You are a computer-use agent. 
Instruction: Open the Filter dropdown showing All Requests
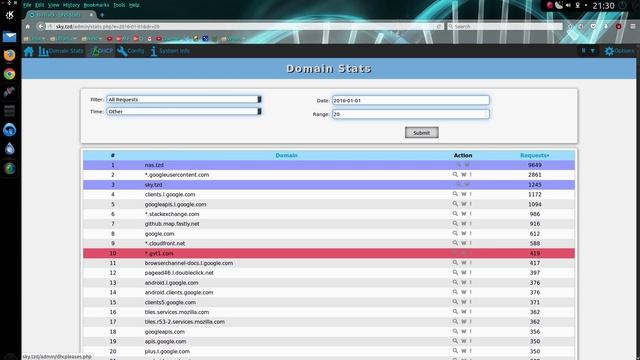184,99
